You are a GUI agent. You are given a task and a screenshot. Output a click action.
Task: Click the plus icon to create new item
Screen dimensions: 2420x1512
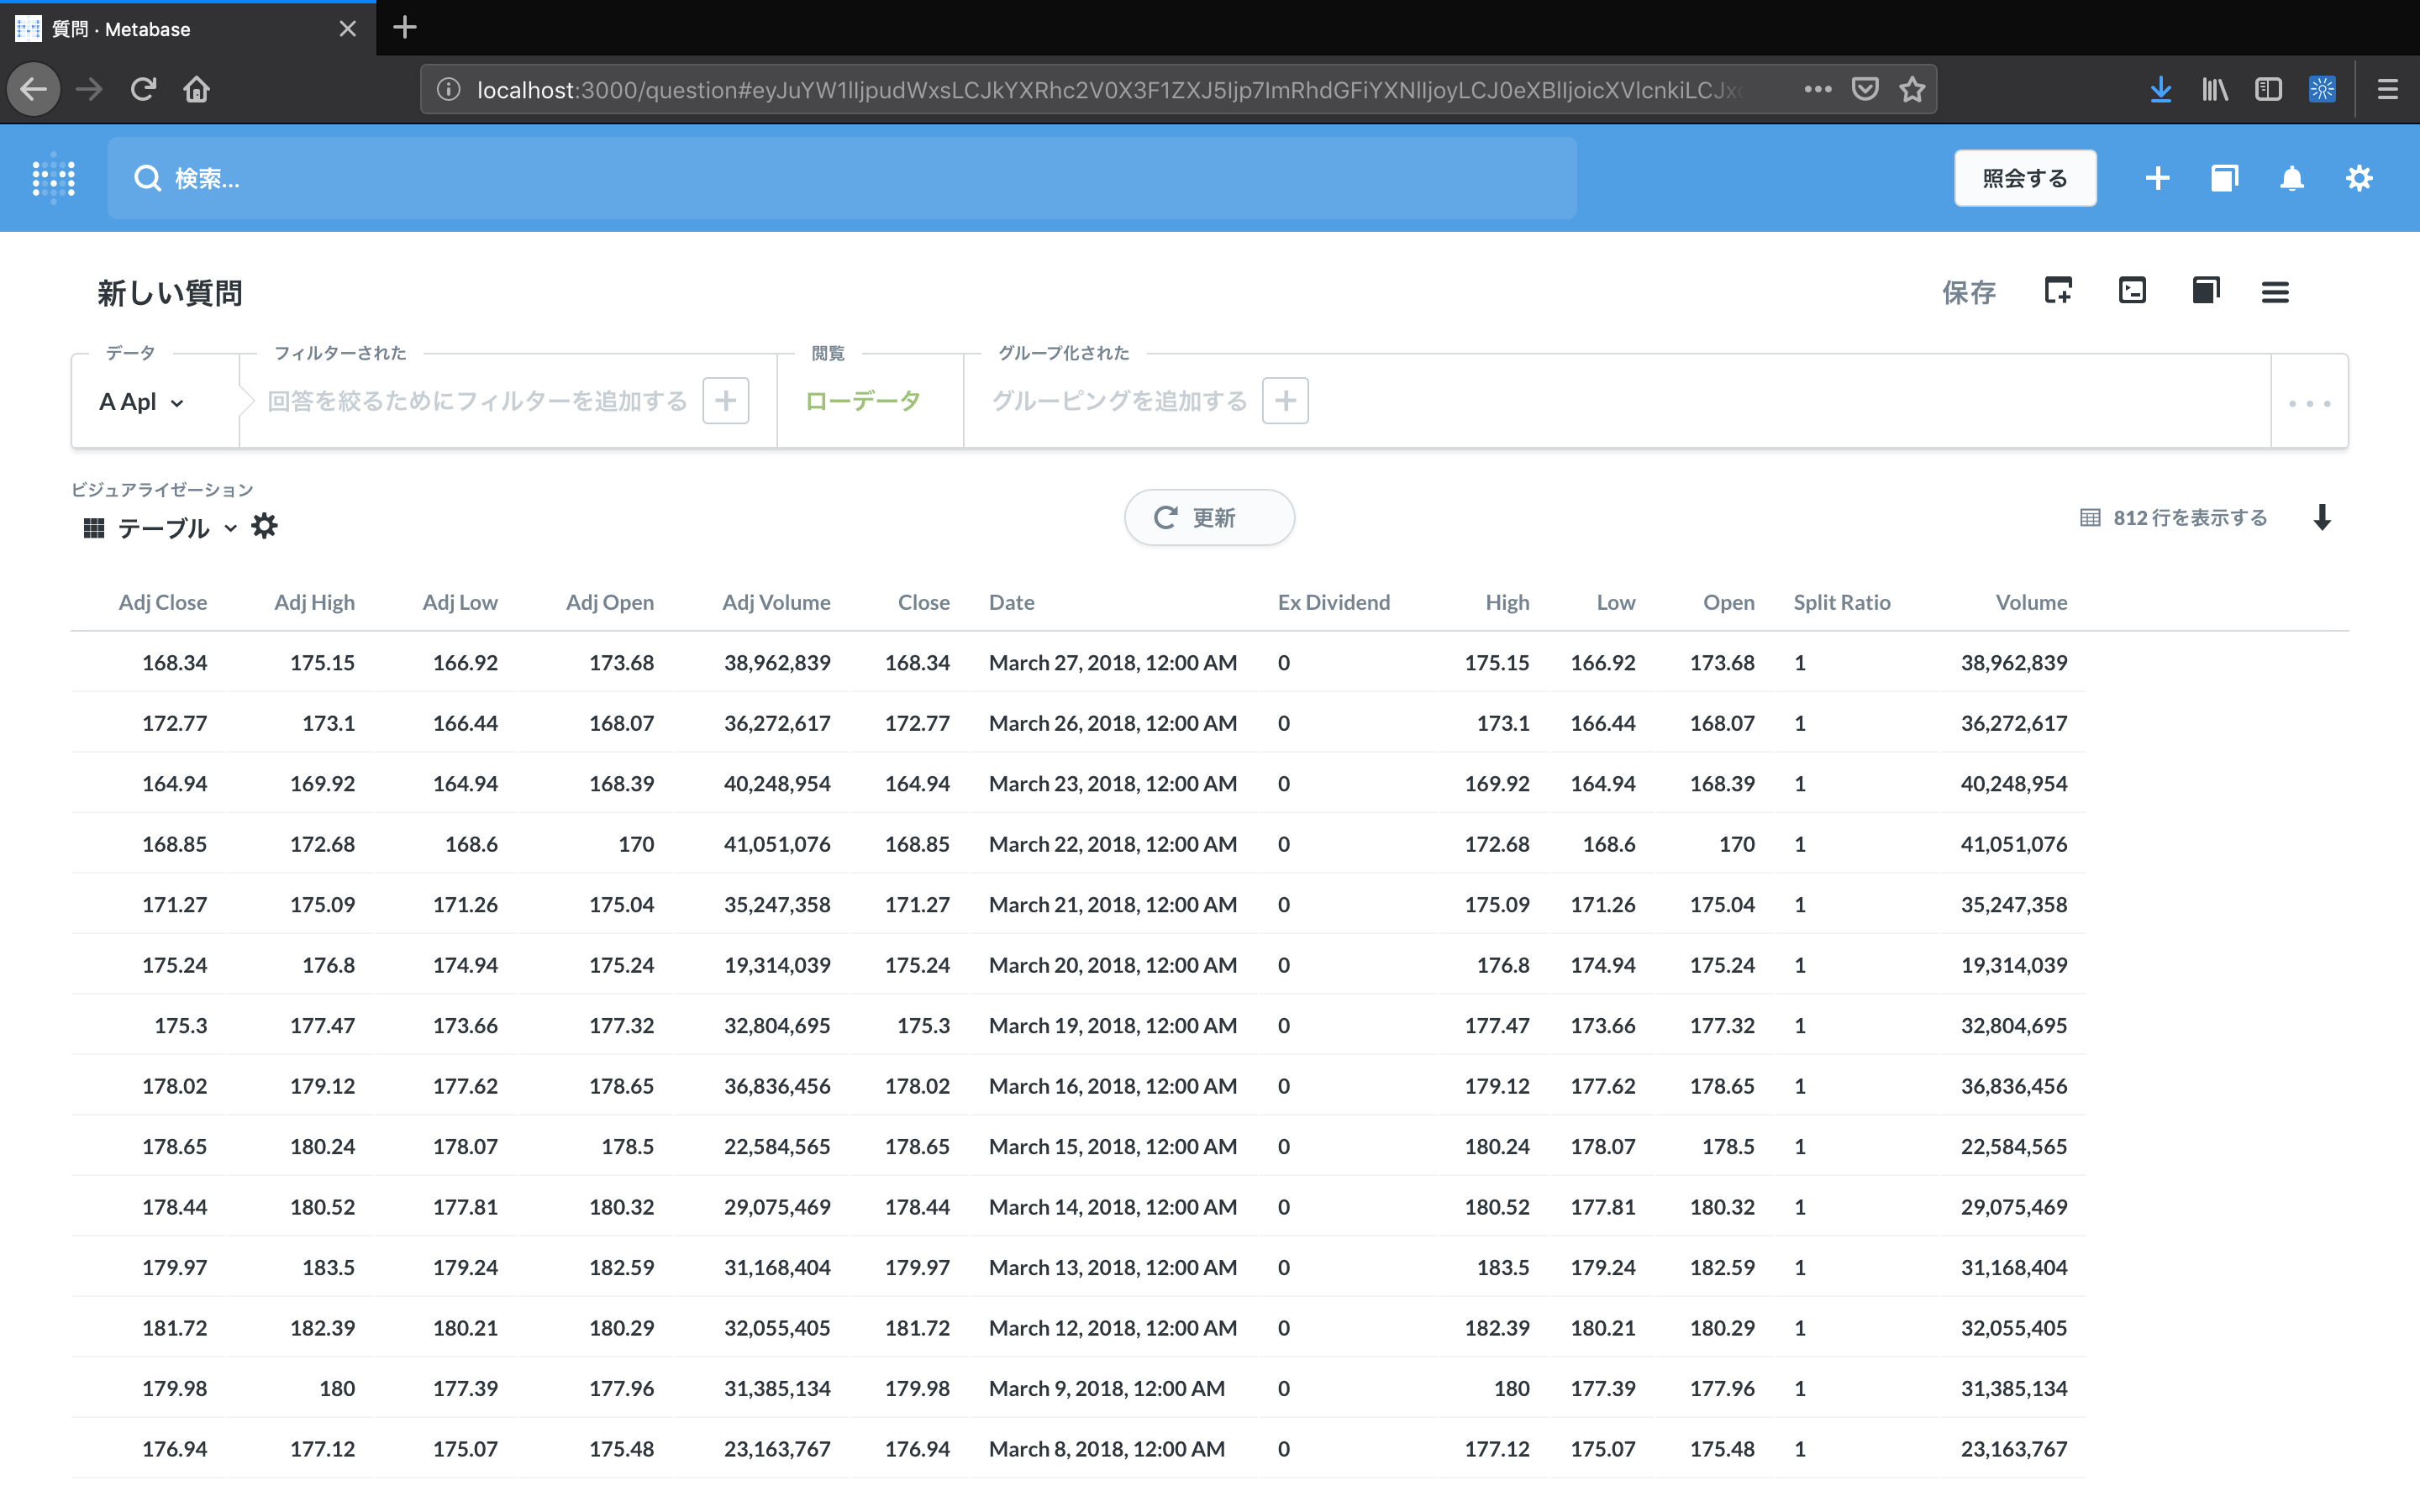click(2157, 179)
